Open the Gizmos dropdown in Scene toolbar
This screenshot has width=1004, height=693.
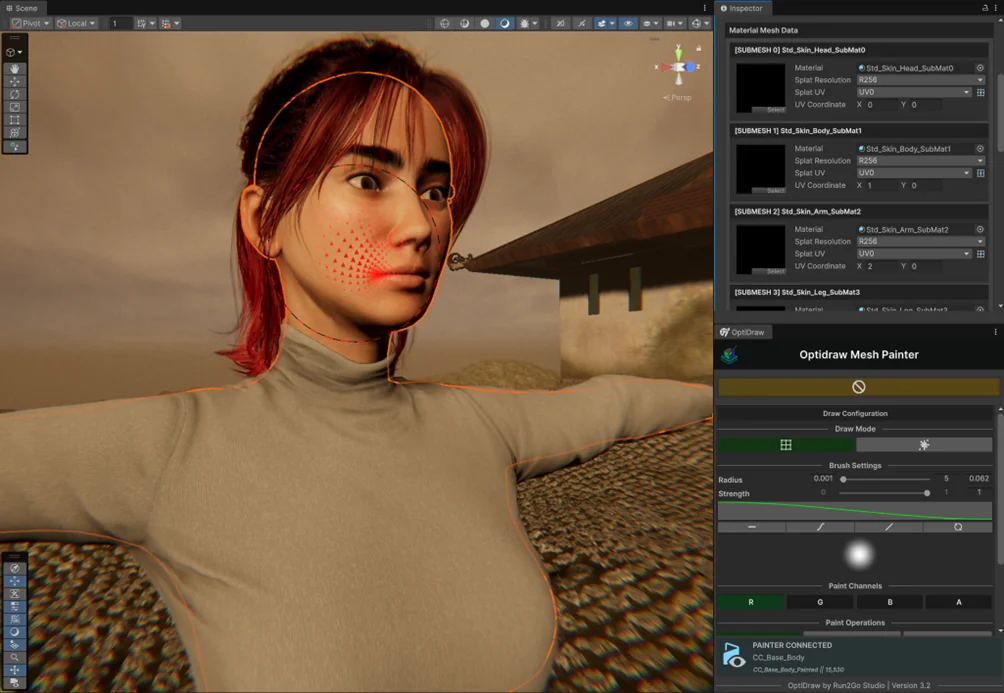[x=707, y=23]
